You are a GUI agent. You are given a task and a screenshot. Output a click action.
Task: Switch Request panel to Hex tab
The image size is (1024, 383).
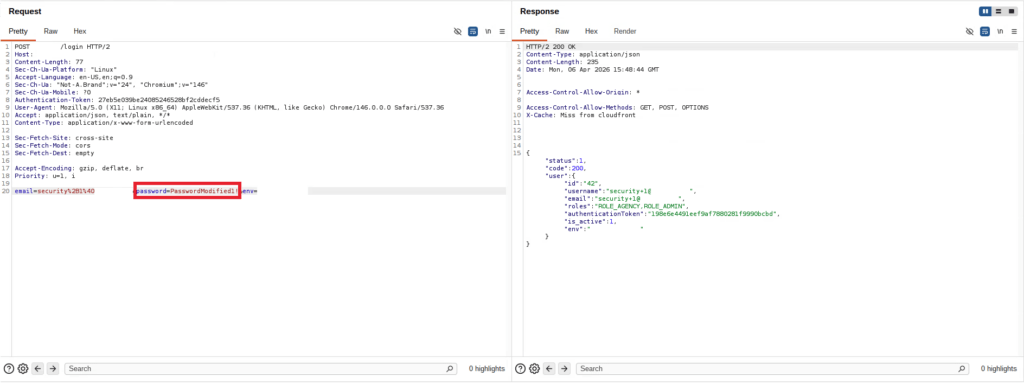coord(80,31)
